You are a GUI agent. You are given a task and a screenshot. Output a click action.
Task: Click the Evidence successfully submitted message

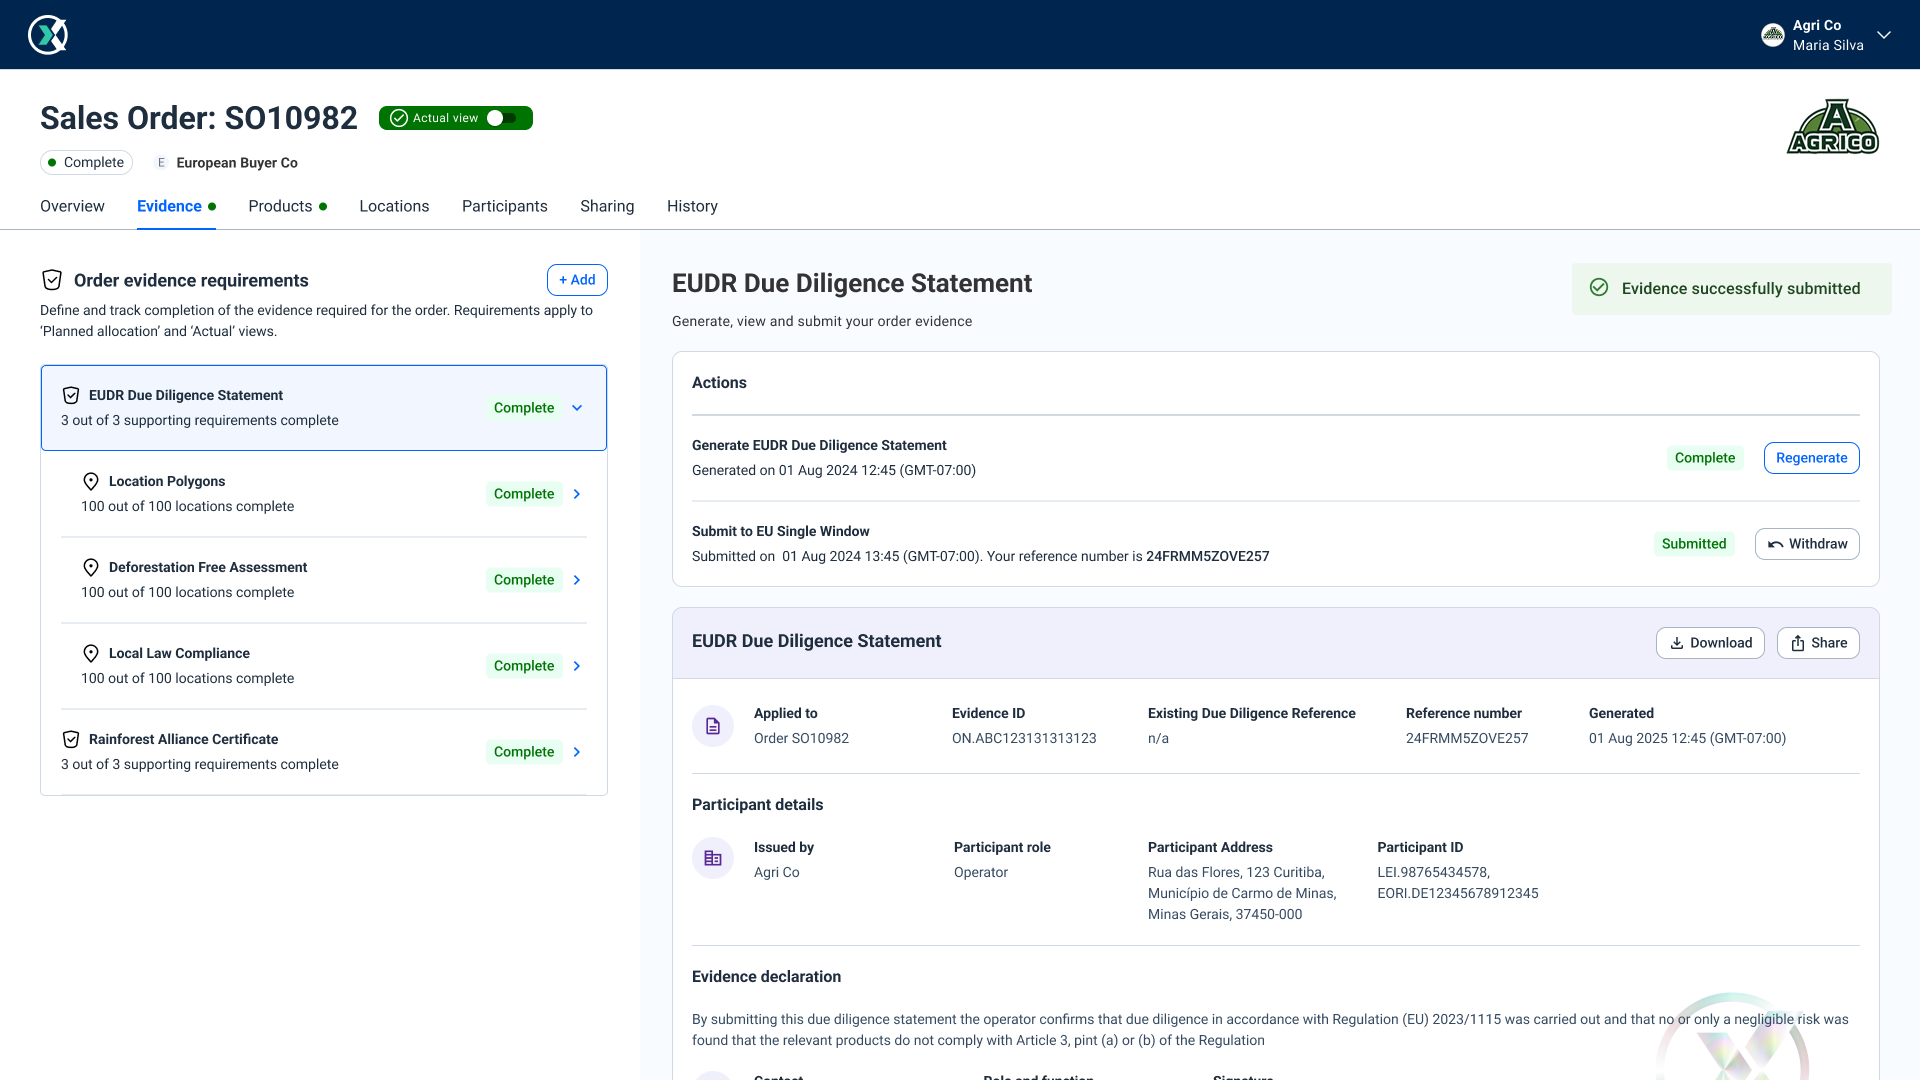[x=1741, y=289]
